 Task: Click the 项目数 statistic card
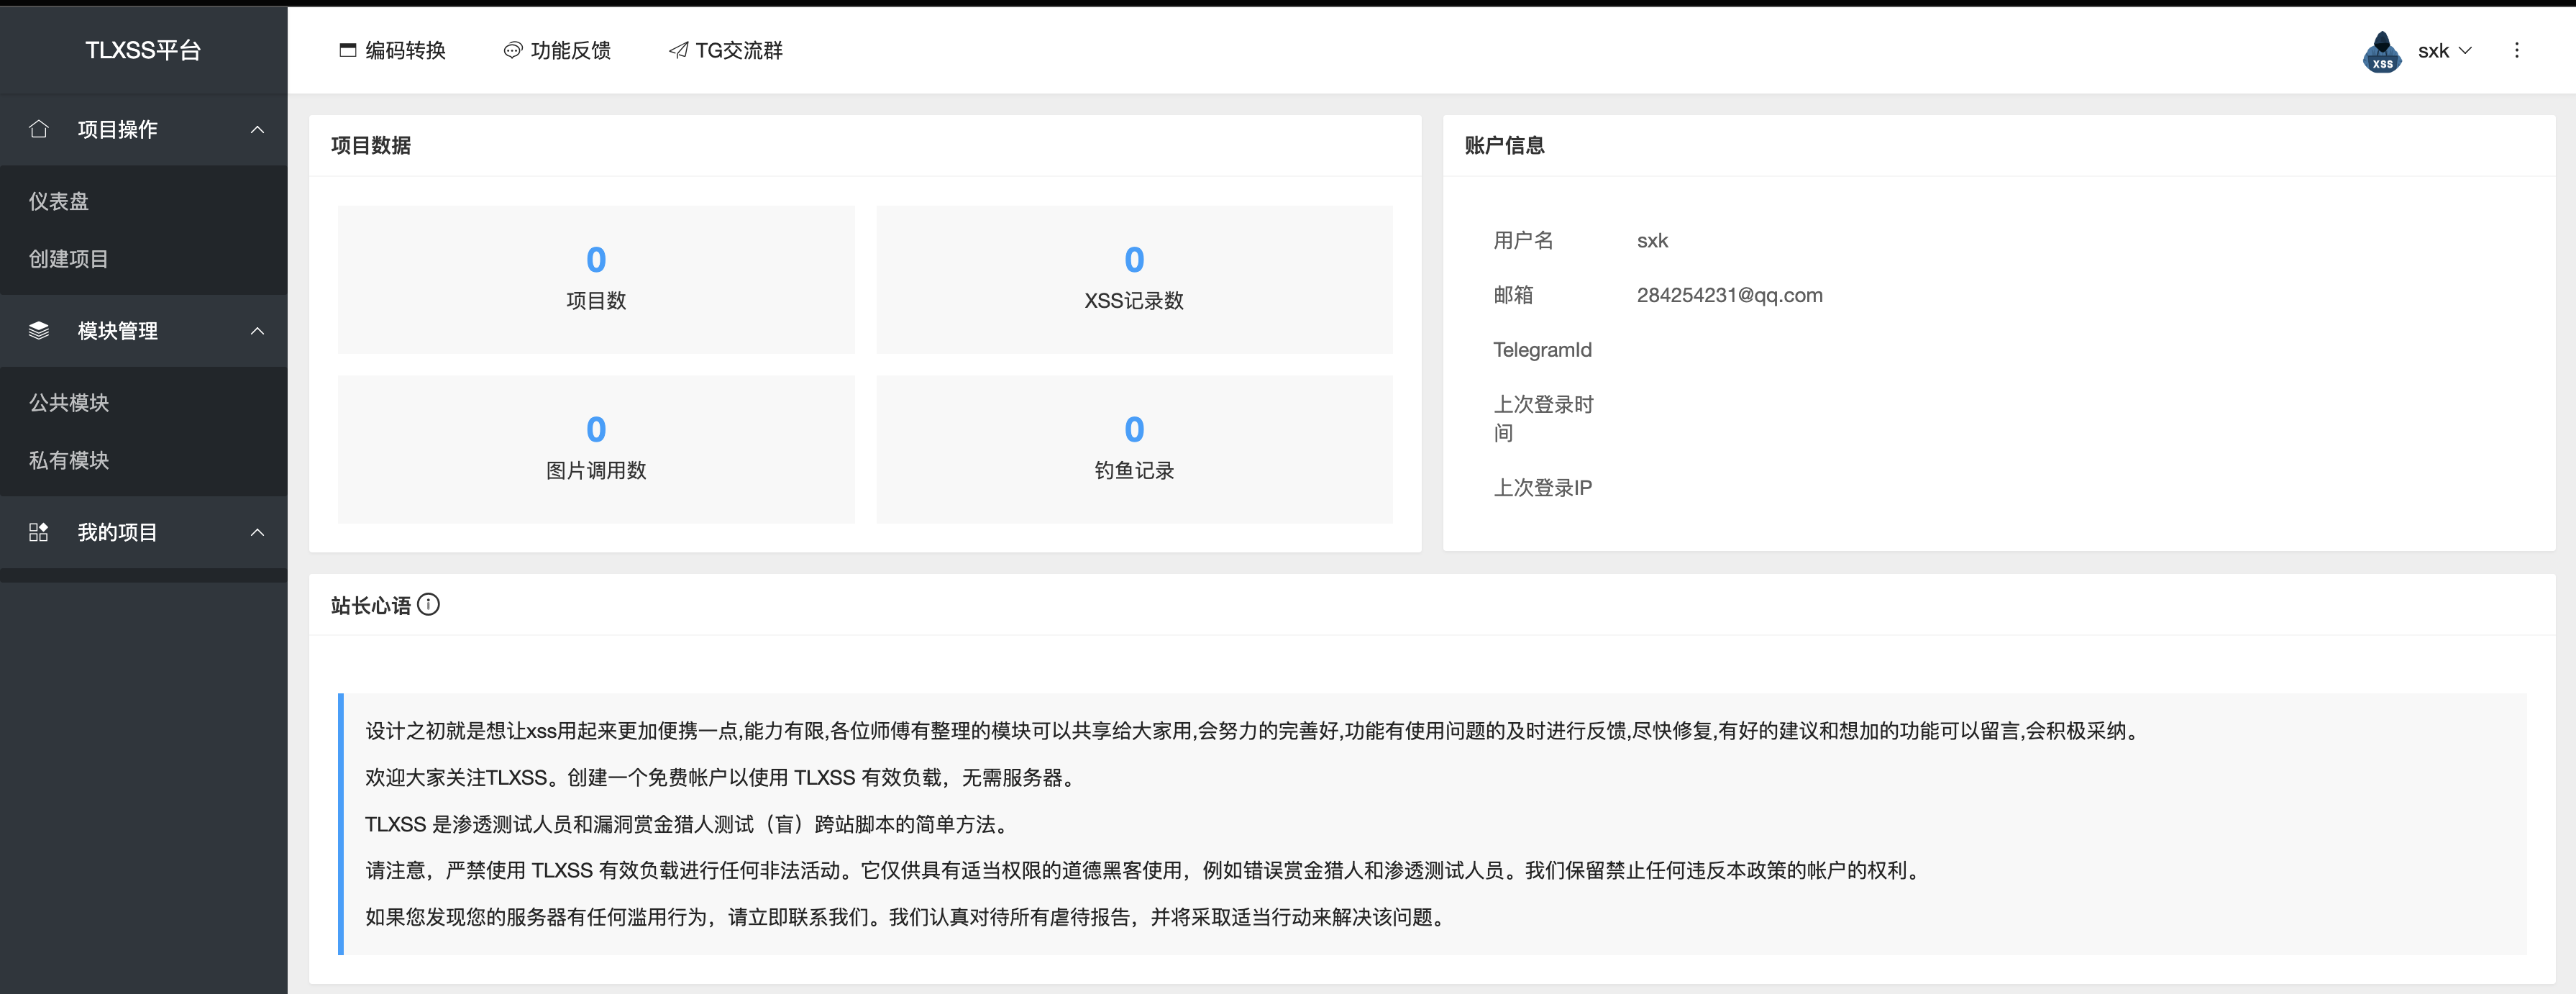click(x=596, y=279)
